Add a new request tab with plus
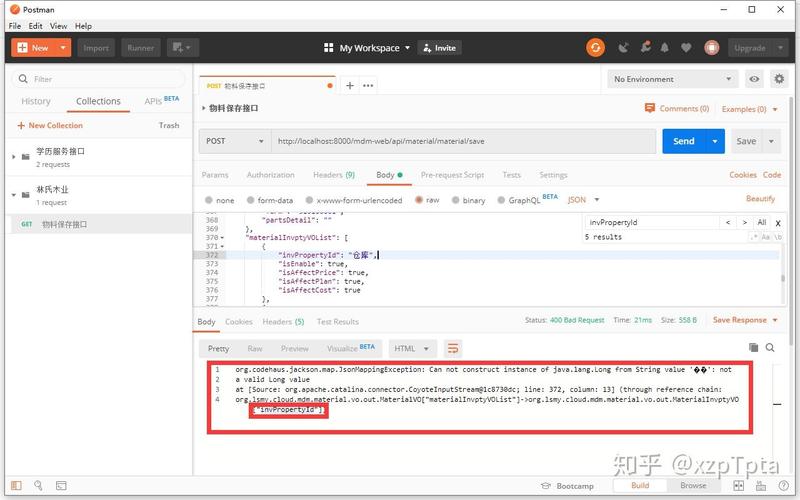This screenshot has width=800, height=500. [349, 86]
